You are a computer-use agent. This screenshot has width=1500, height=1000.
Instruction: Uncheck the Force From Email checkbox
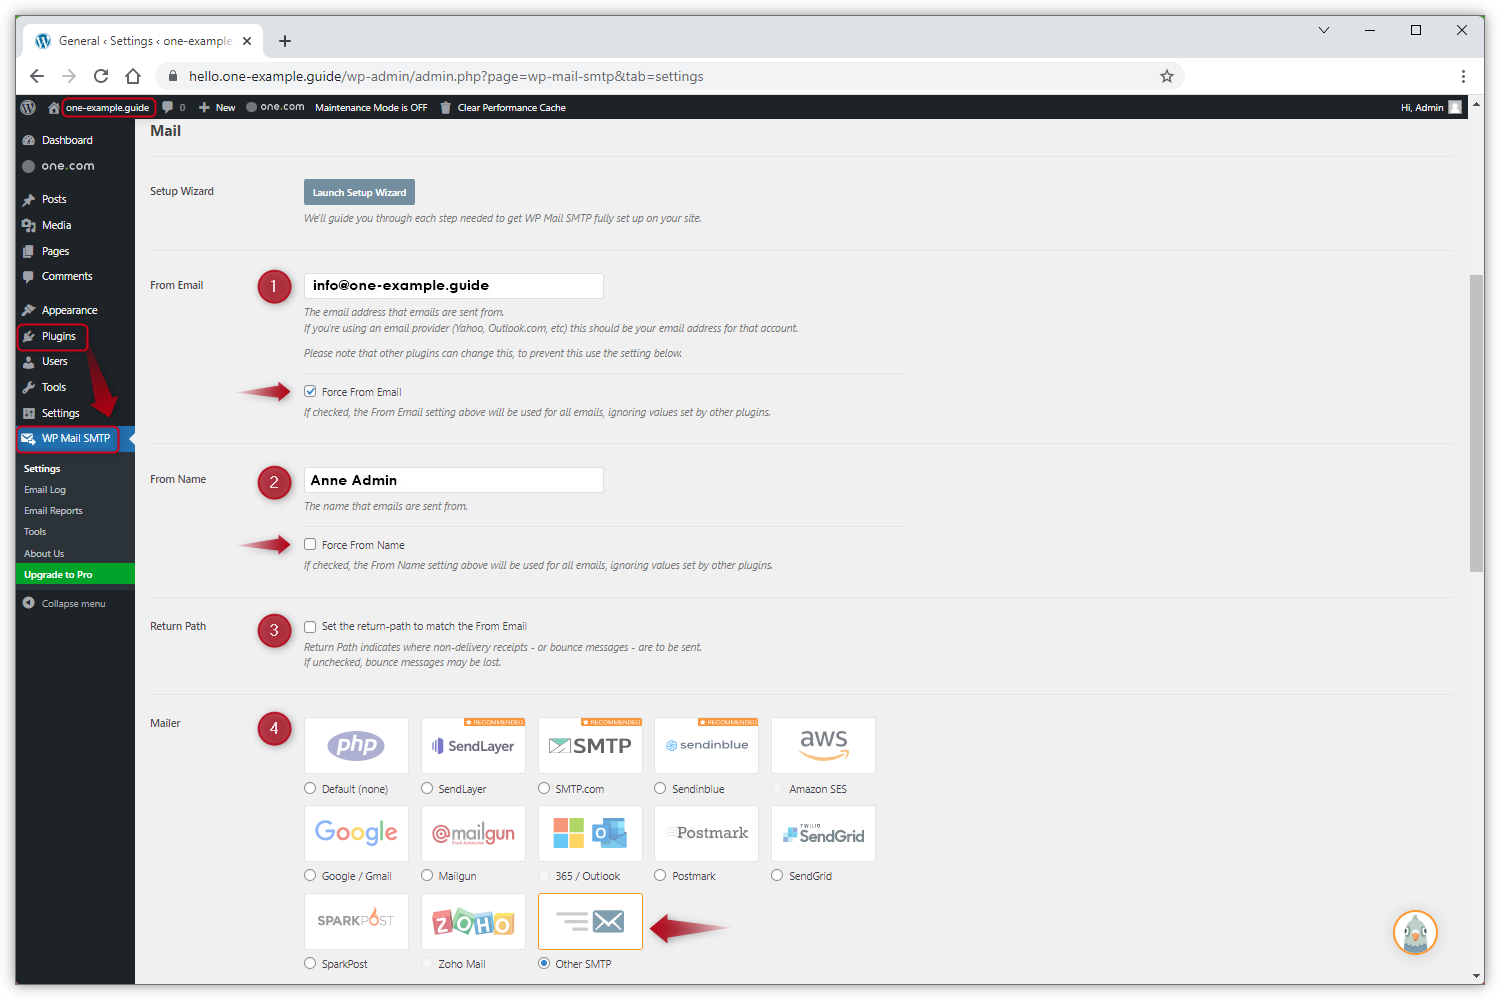click(x=310, y=391)
